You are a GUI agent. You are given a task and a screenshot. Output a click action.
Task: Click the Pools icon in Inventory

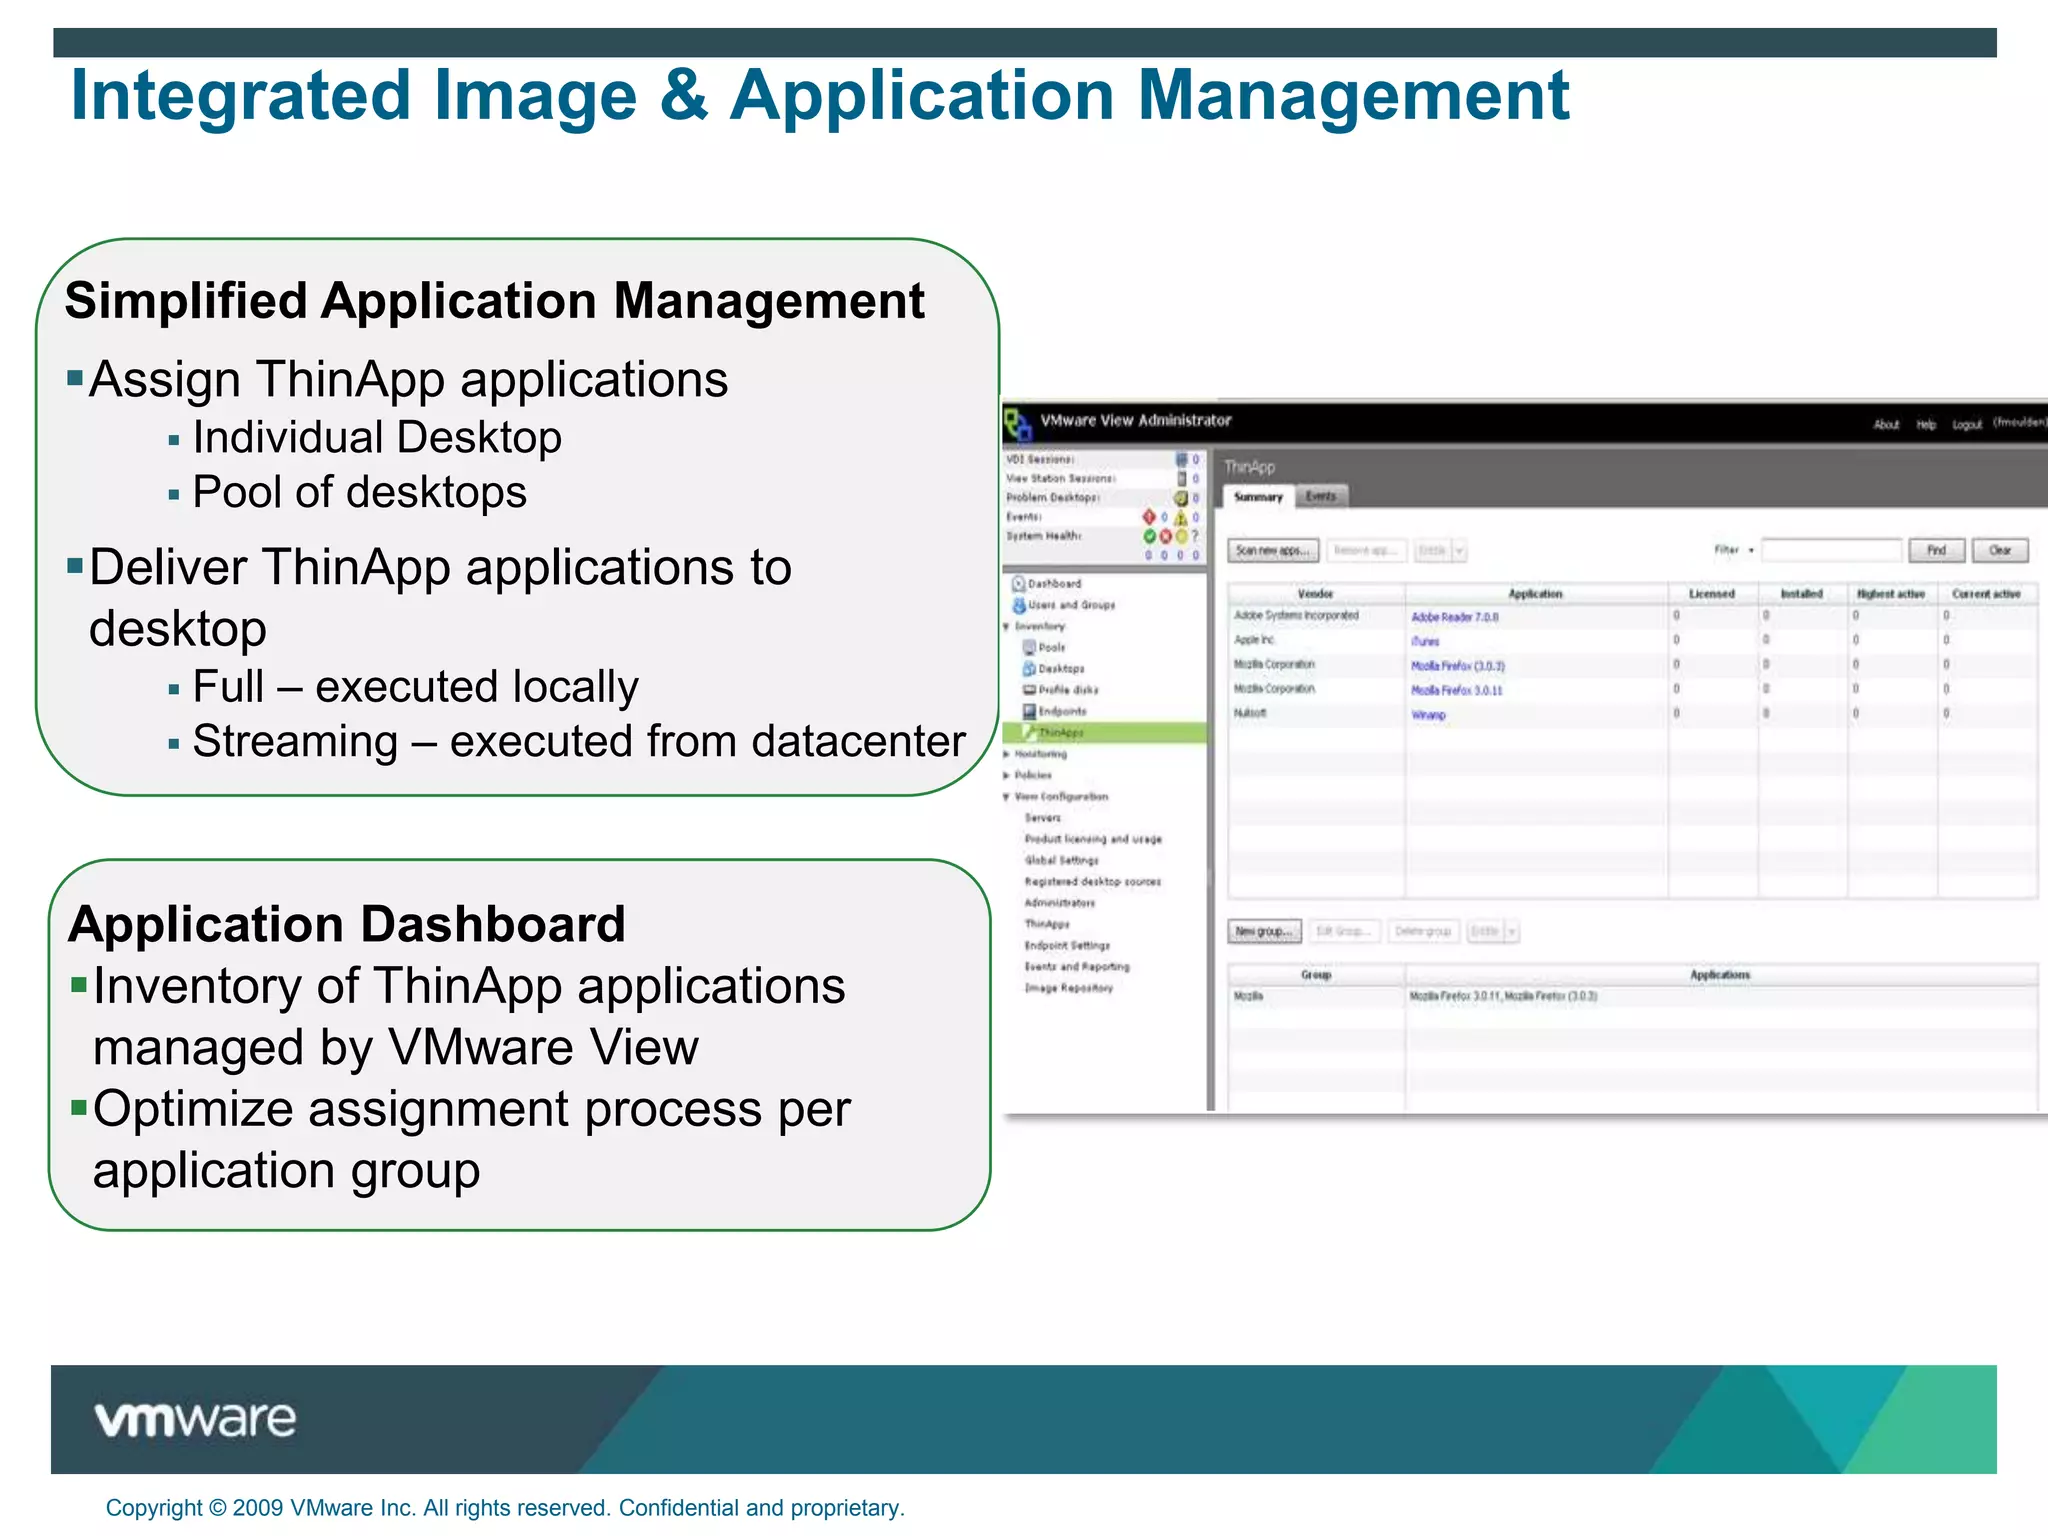click(1029, 647)
